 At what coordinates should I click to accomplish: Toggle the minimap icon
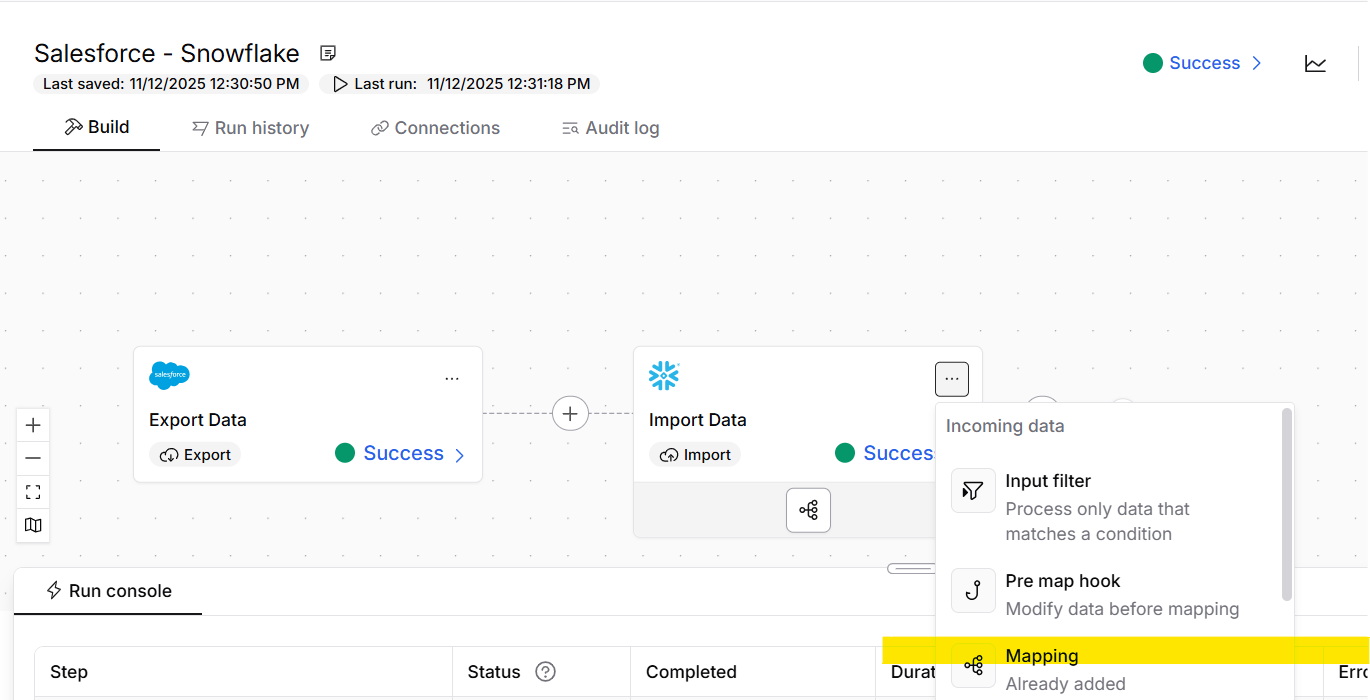[33, 525]
